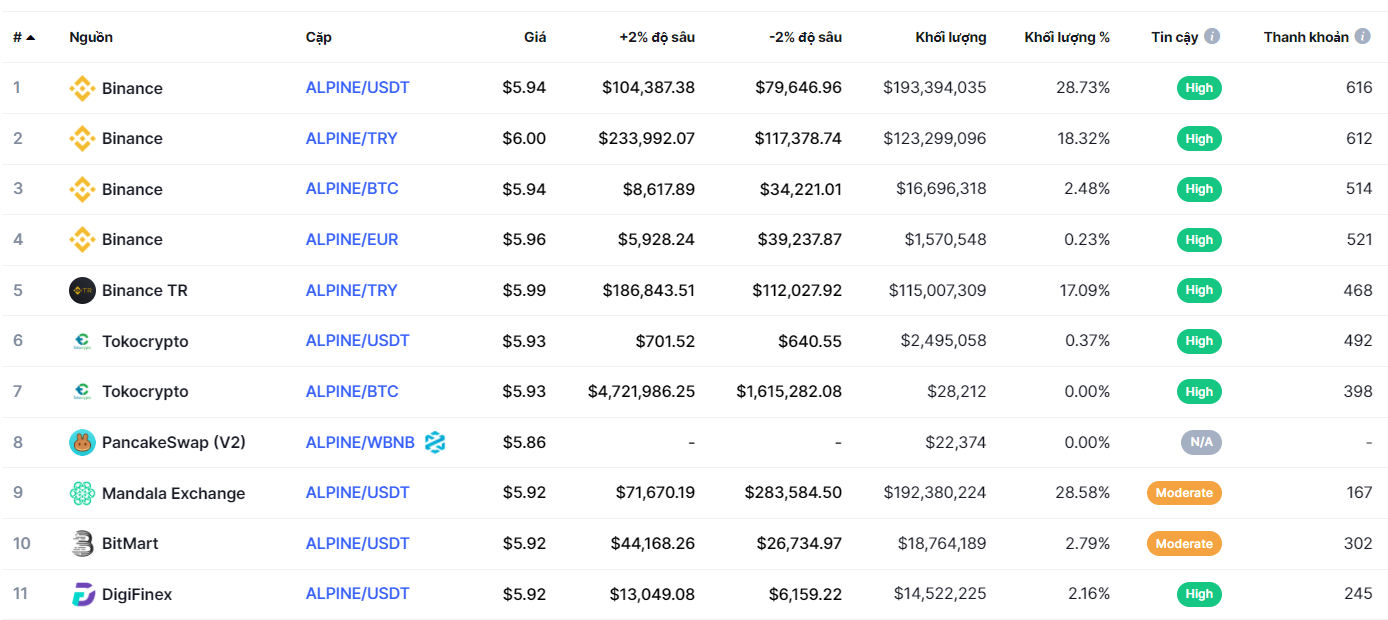The image size is (1388, 620).
Task: Sort by the +2% độ sâu header
Action: 657,37
